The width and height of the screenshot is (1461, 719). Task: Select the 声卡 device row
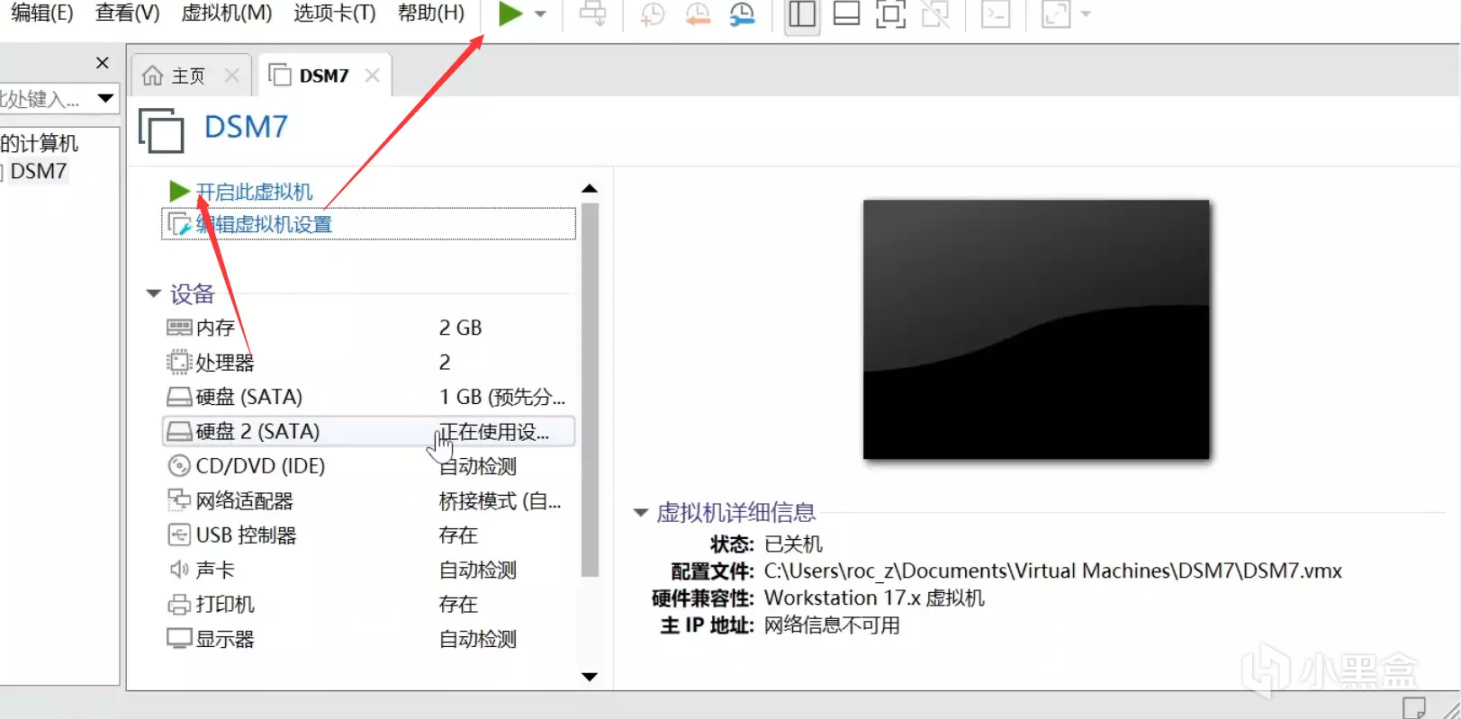point(369,570)
